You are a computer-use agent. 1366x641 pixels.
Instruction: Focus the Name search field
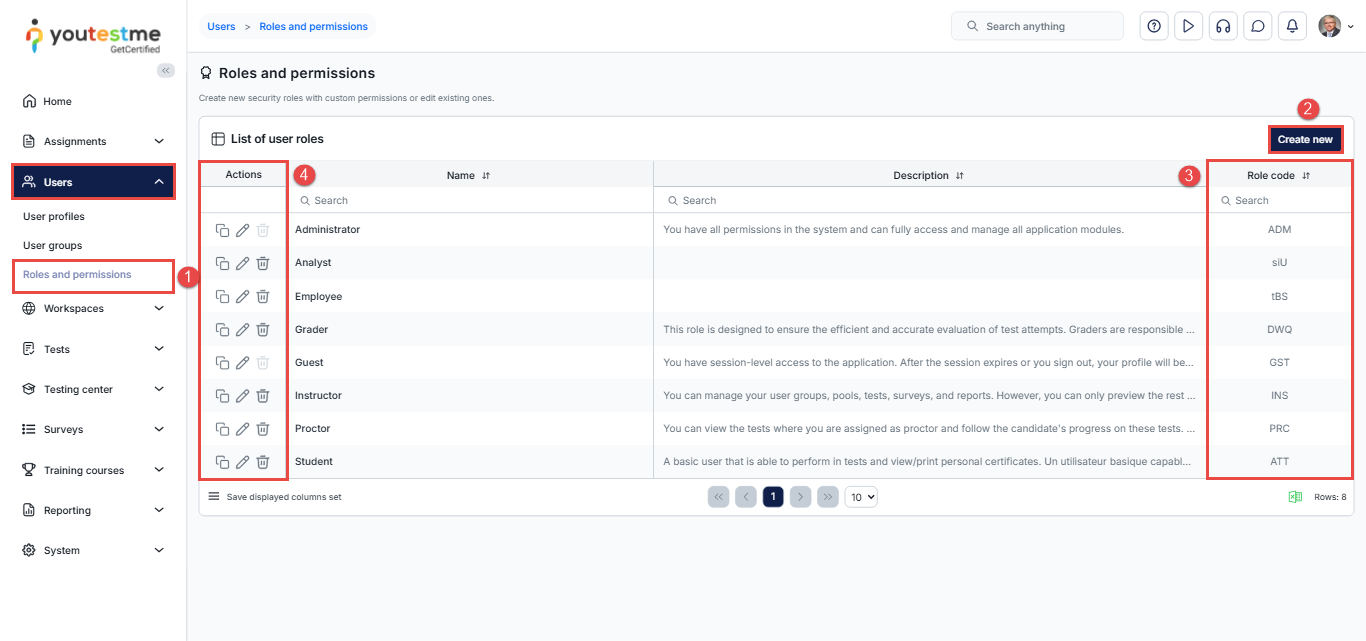click(470, 201)
